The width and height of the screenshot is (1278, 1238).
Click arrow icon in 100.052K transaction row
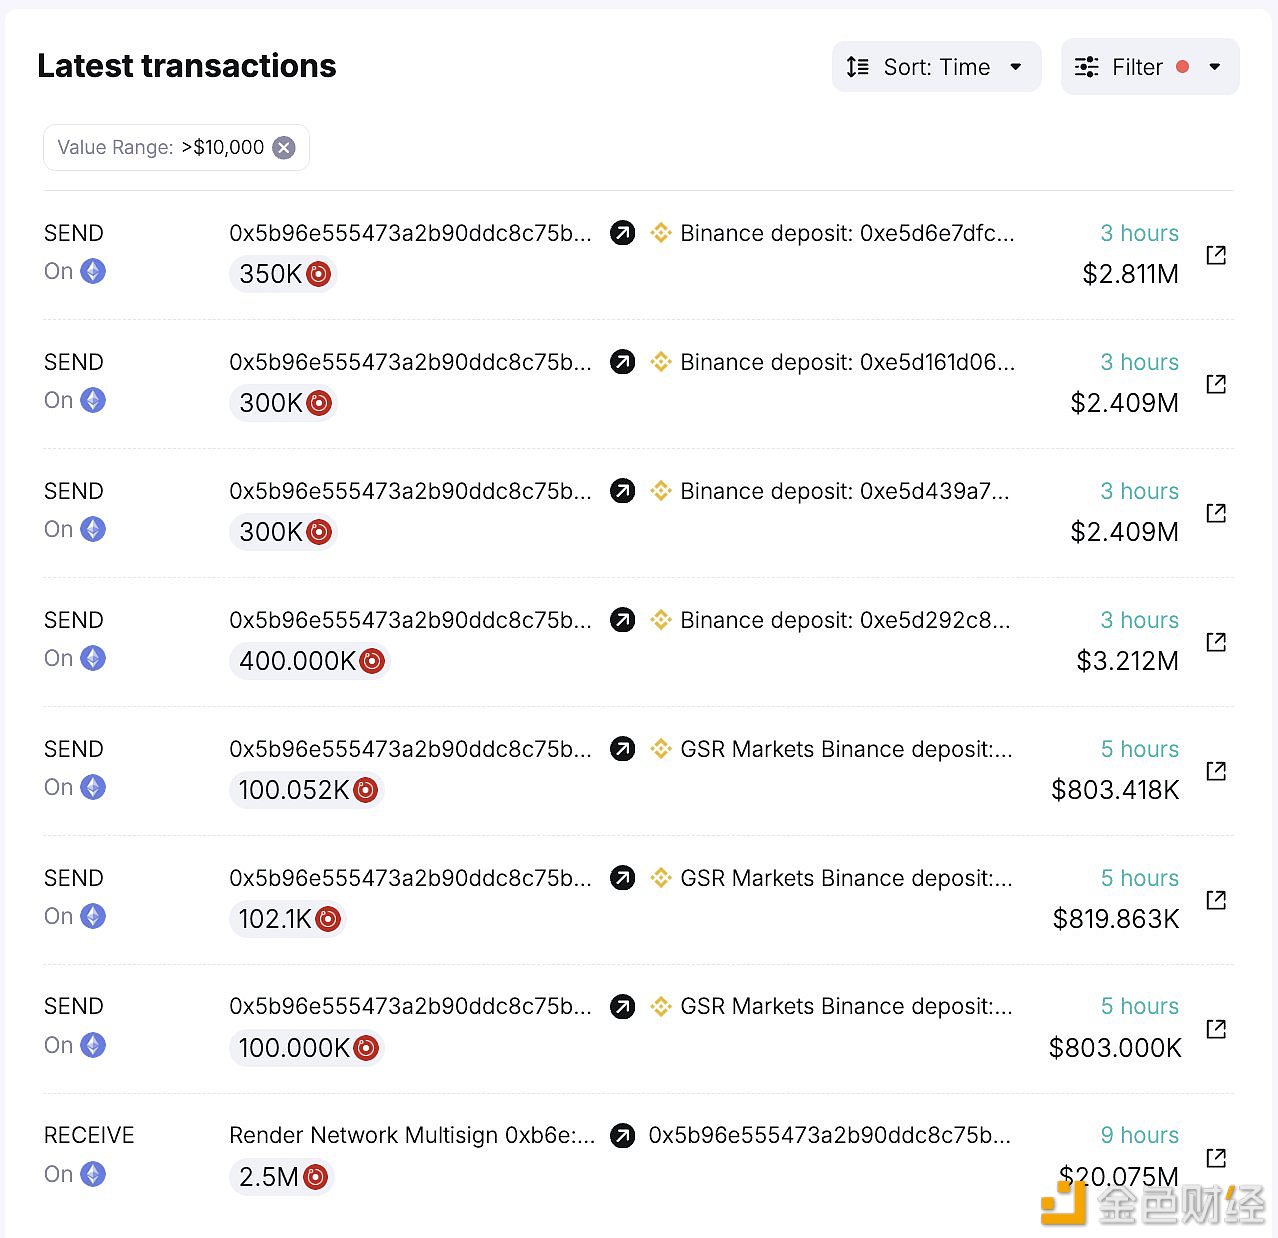623,749
